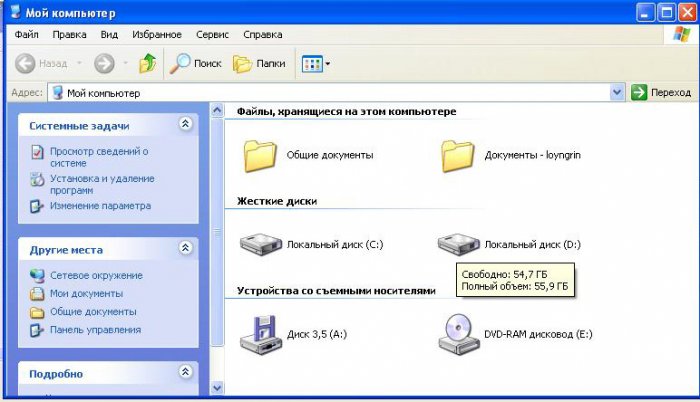
Task: Click system info icon in sidebar
Action: 37,152
